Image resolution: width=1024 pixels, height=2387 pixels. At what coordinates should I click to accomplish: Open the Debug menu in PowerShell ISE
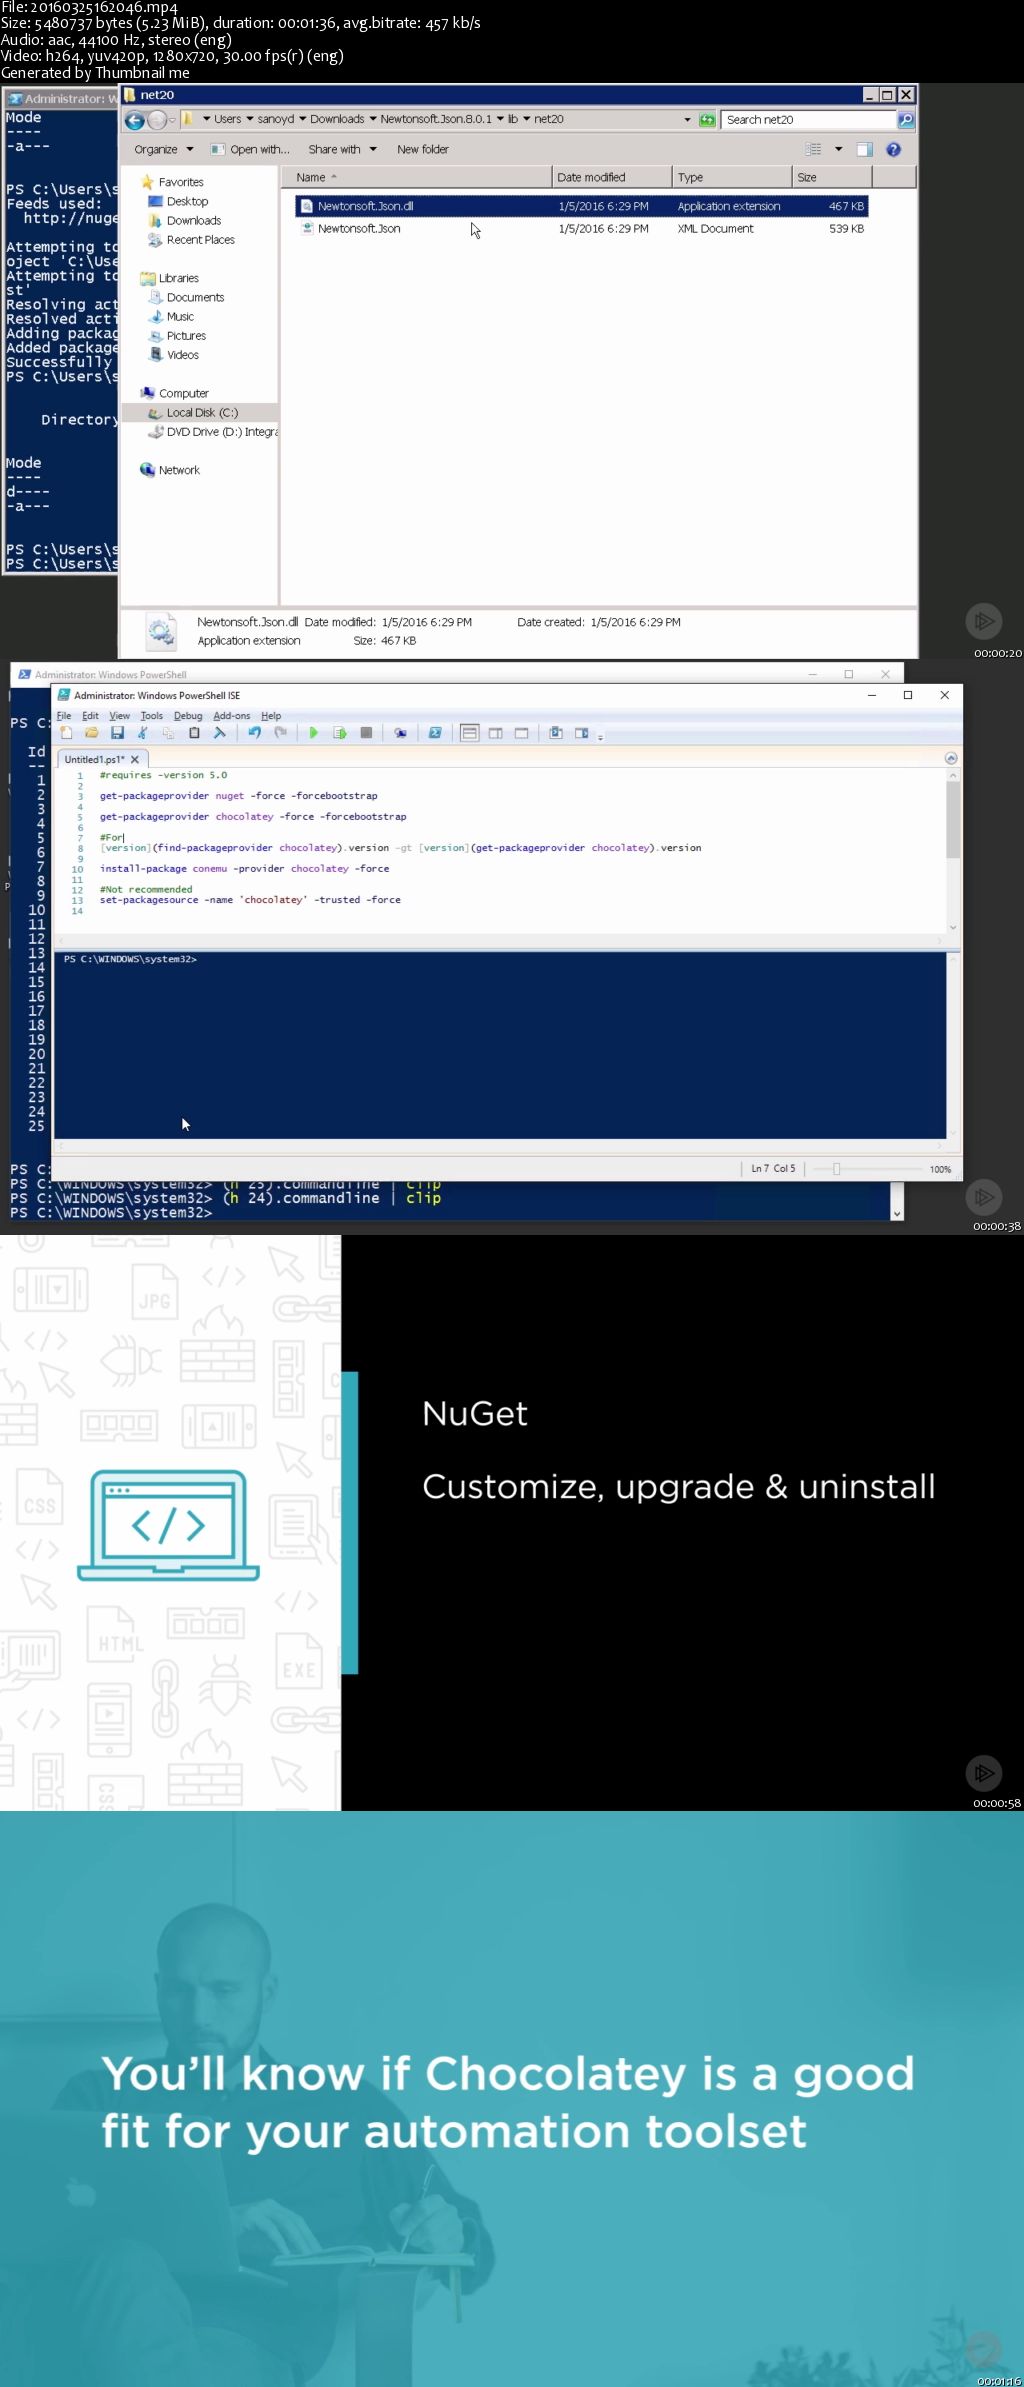[x=188, y=716]
